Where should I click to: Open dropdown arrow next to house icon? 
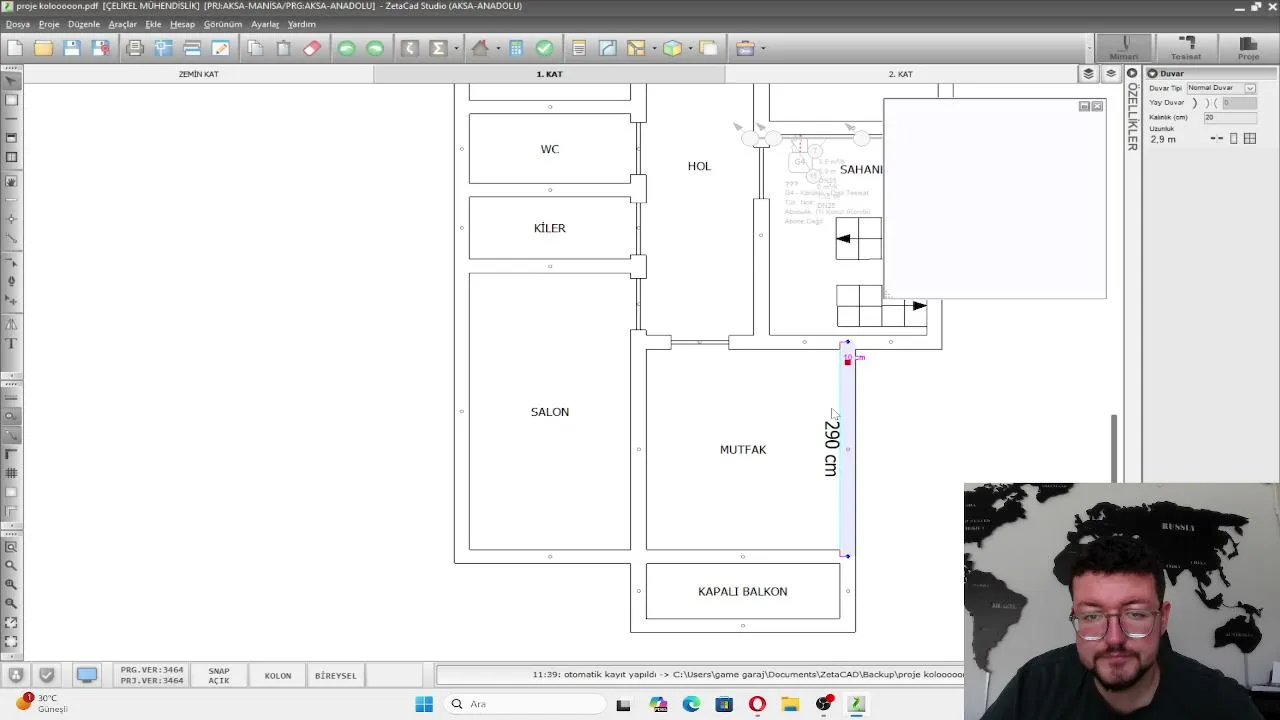click(498, 48)
